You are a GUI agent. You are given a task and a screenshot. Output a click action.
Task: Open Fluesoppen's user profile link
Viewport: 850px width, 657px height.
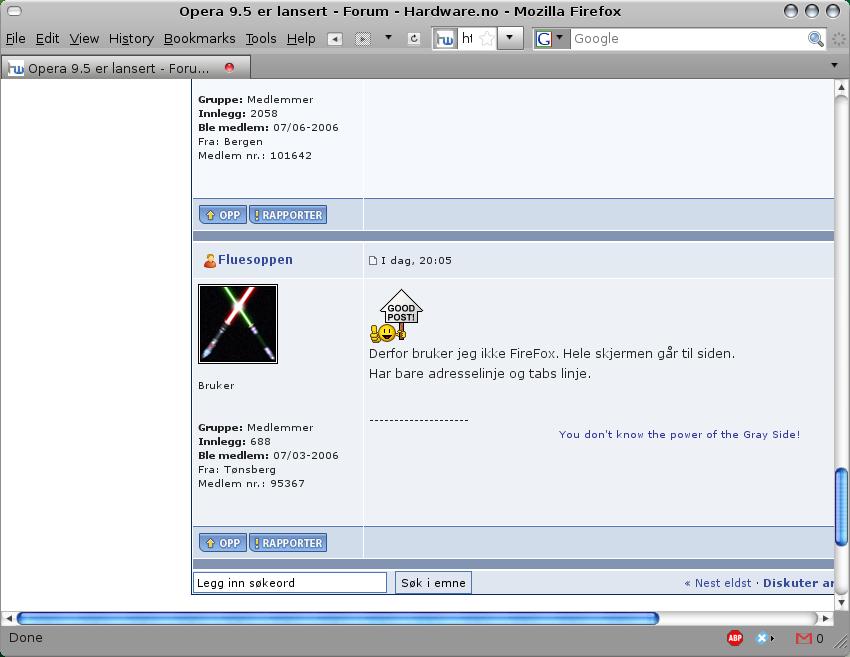[255, 260]
